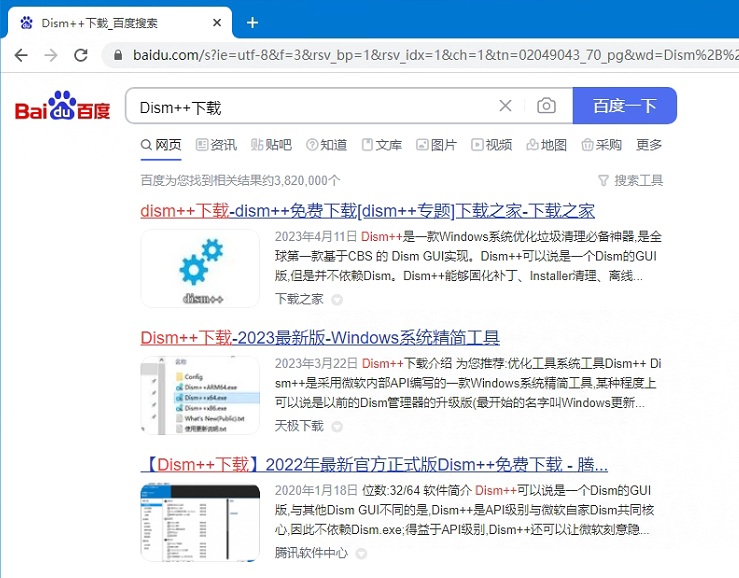Open a new browser tab
This screenshot has height=578, width=739.
pos(252,22)
